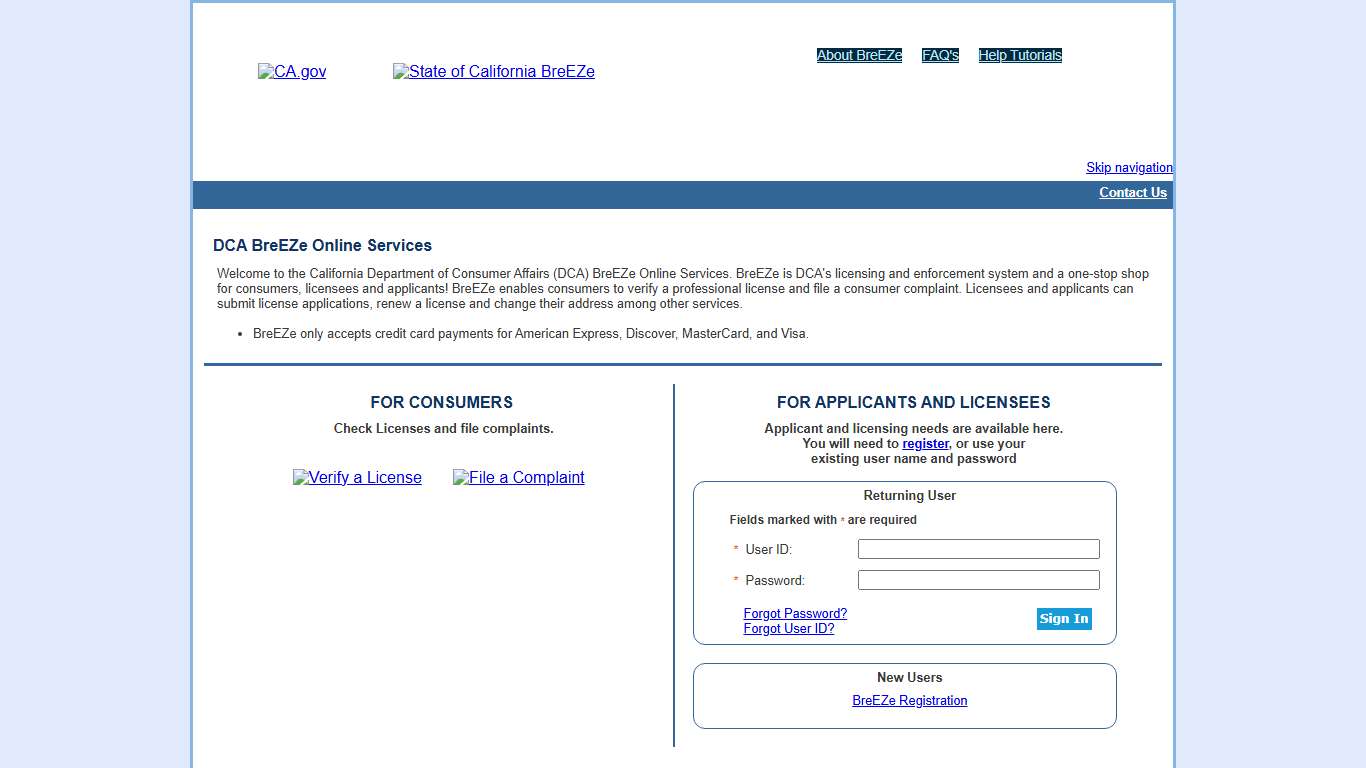Click the inline bold "register" link
The height and width of the screenshot is (768, 1366).
tap(925, 444)
